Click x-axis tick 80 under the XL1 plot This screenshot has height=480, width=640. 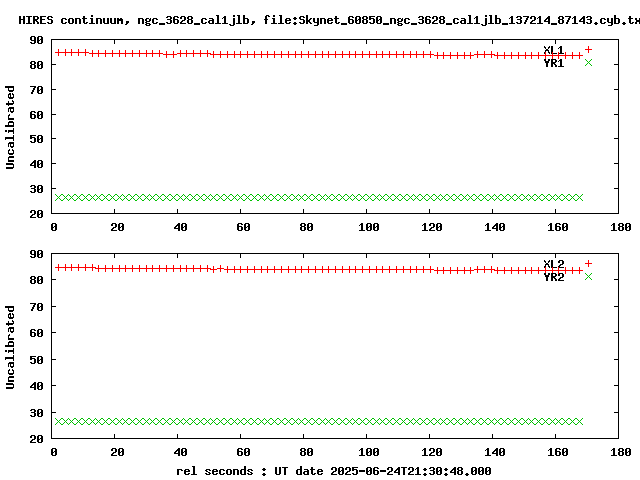tap(306, 227)
